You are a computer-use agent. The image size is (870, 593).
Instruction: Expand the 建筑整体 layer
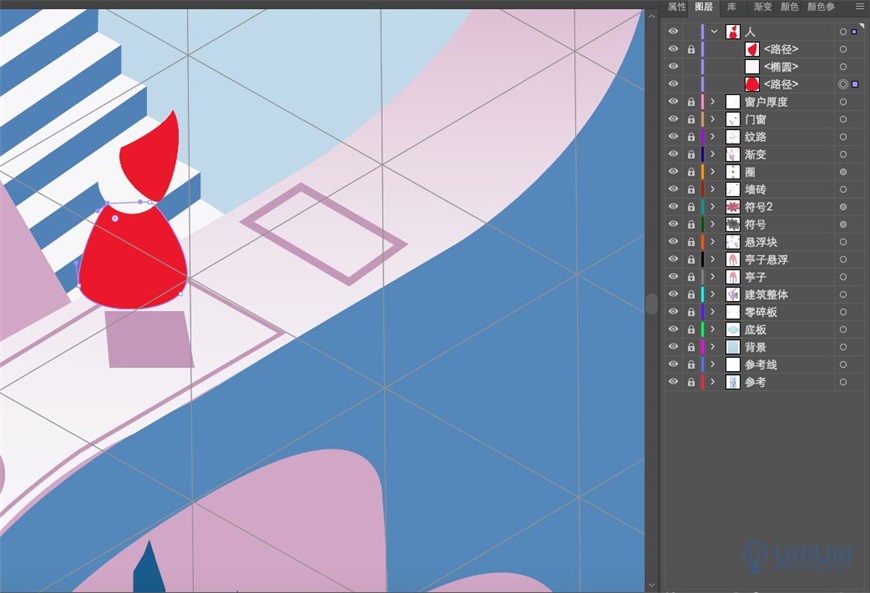tap(714, 294)
